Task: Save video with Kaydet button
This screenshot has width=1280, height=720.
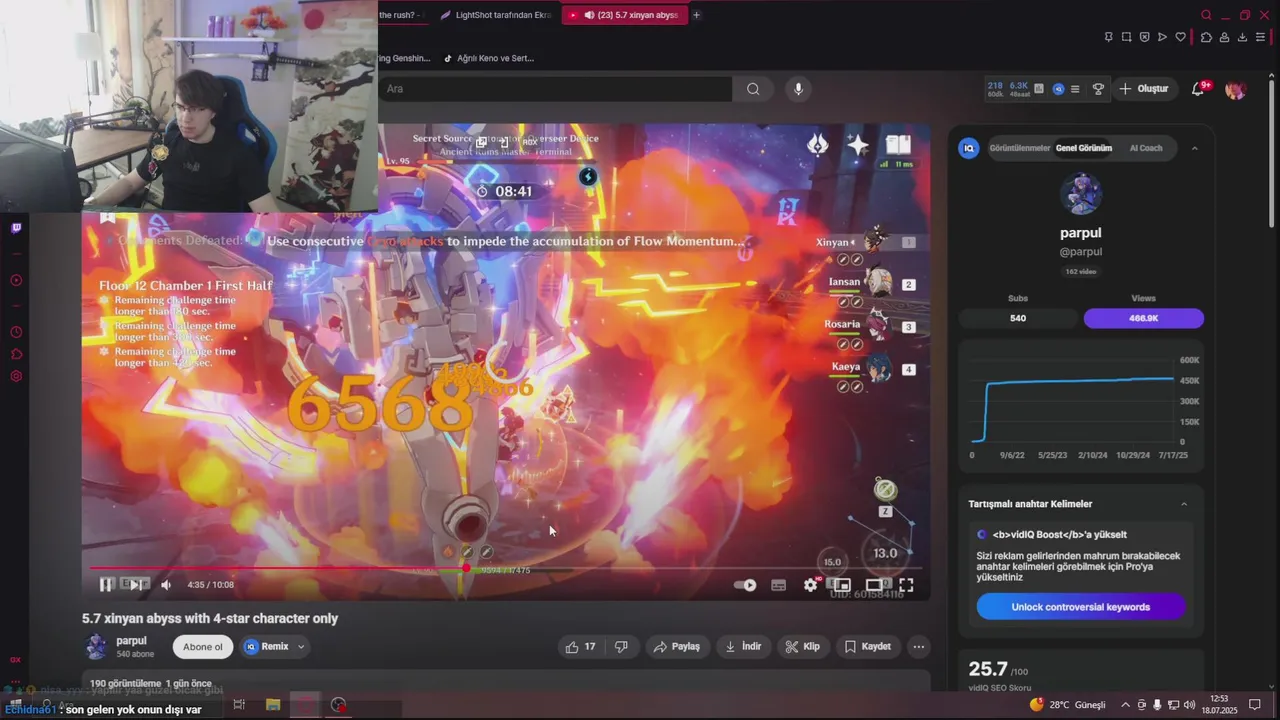Action: pos(867,647)
